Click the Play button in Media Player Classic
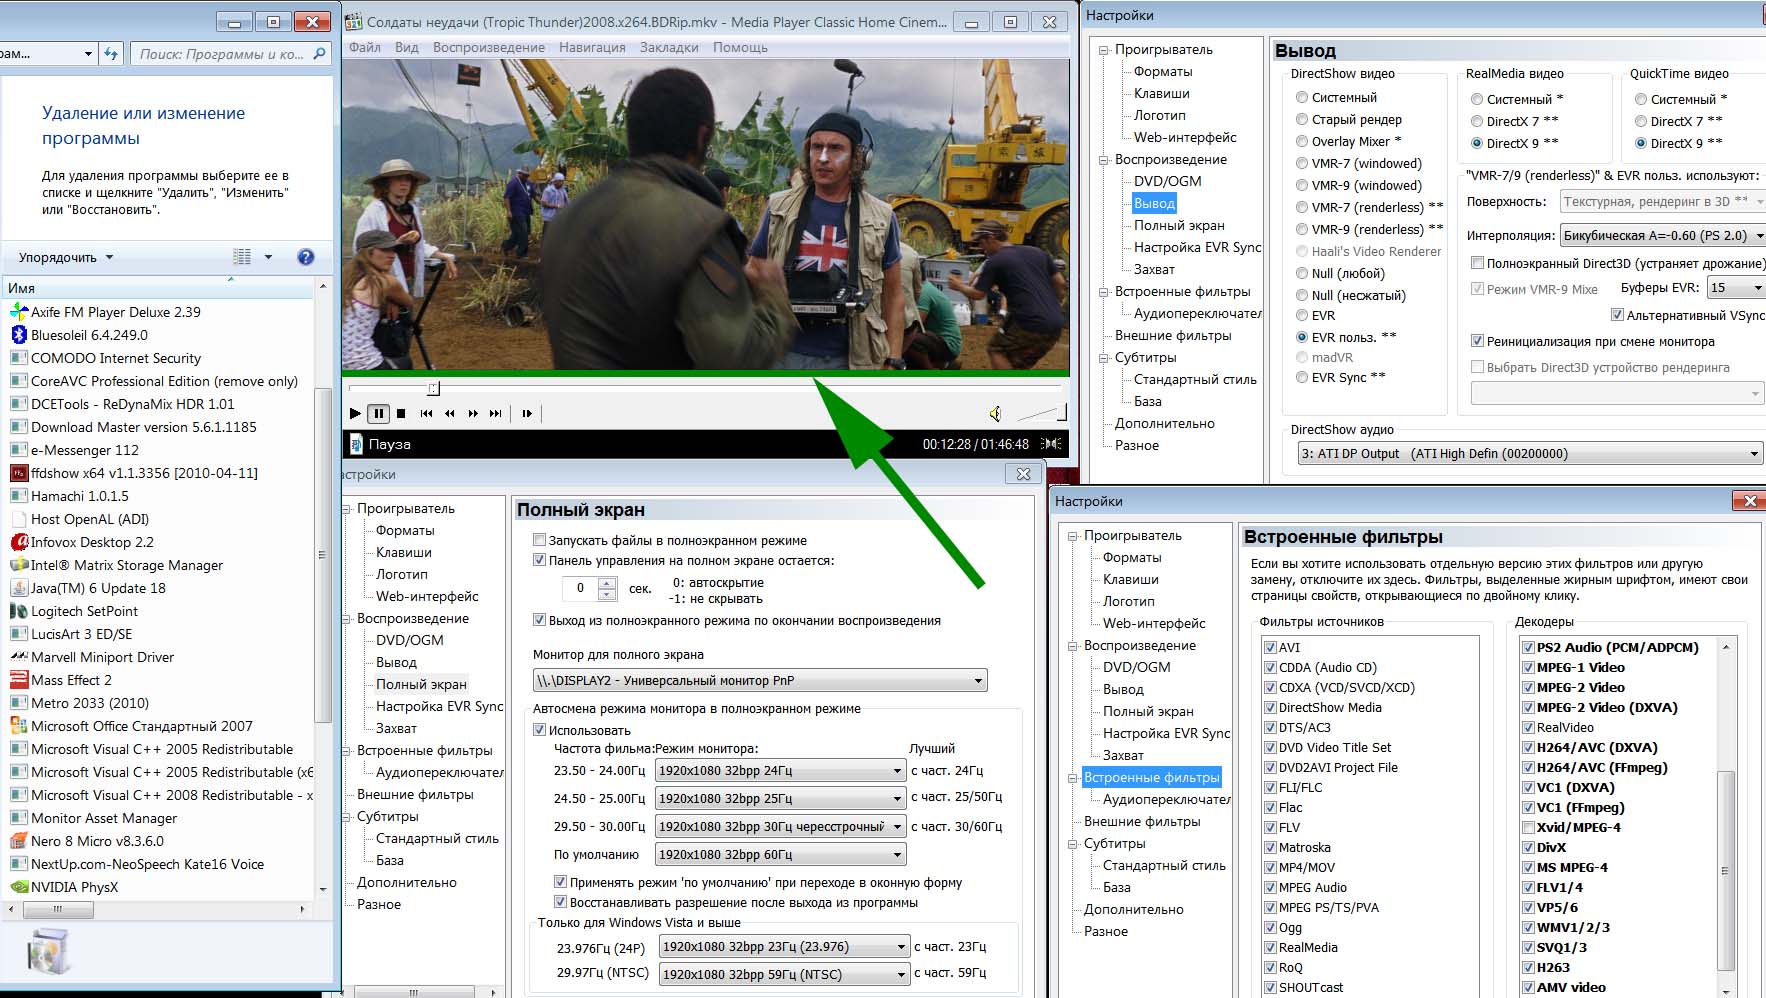 coord(355,413)
